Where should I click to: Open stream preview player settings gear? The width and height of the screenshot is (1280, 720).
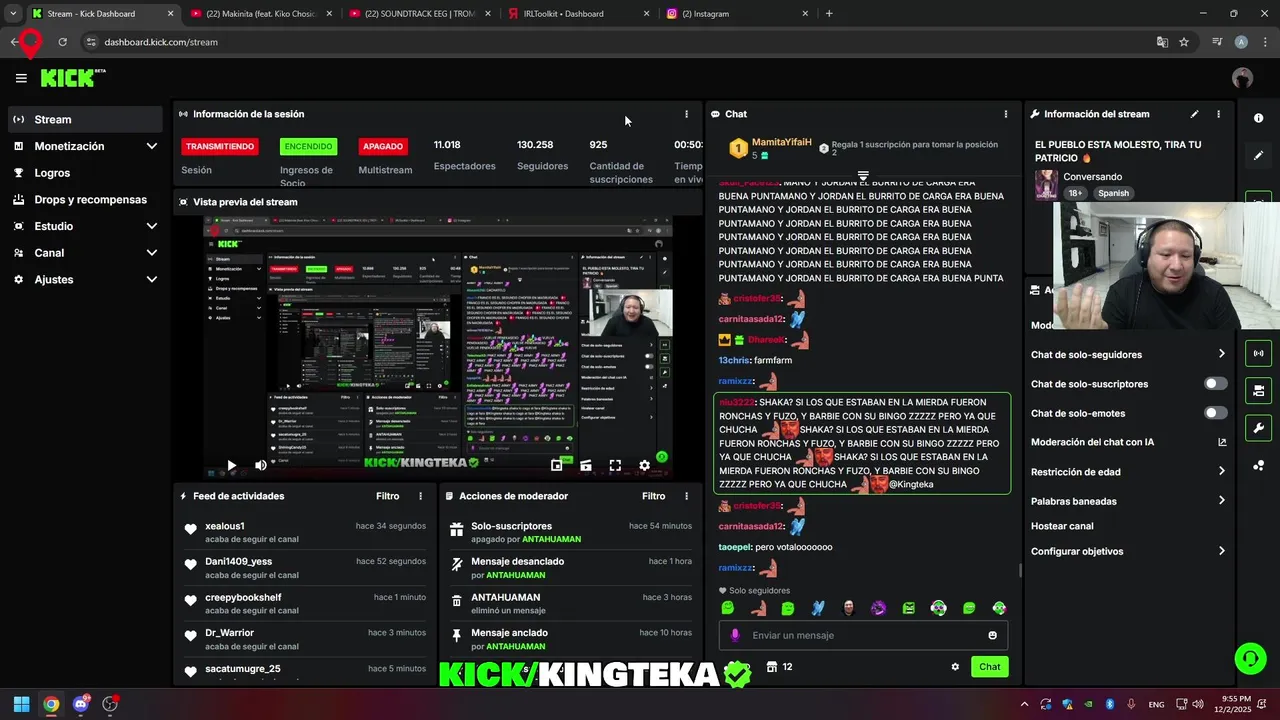tap(645, 465)
